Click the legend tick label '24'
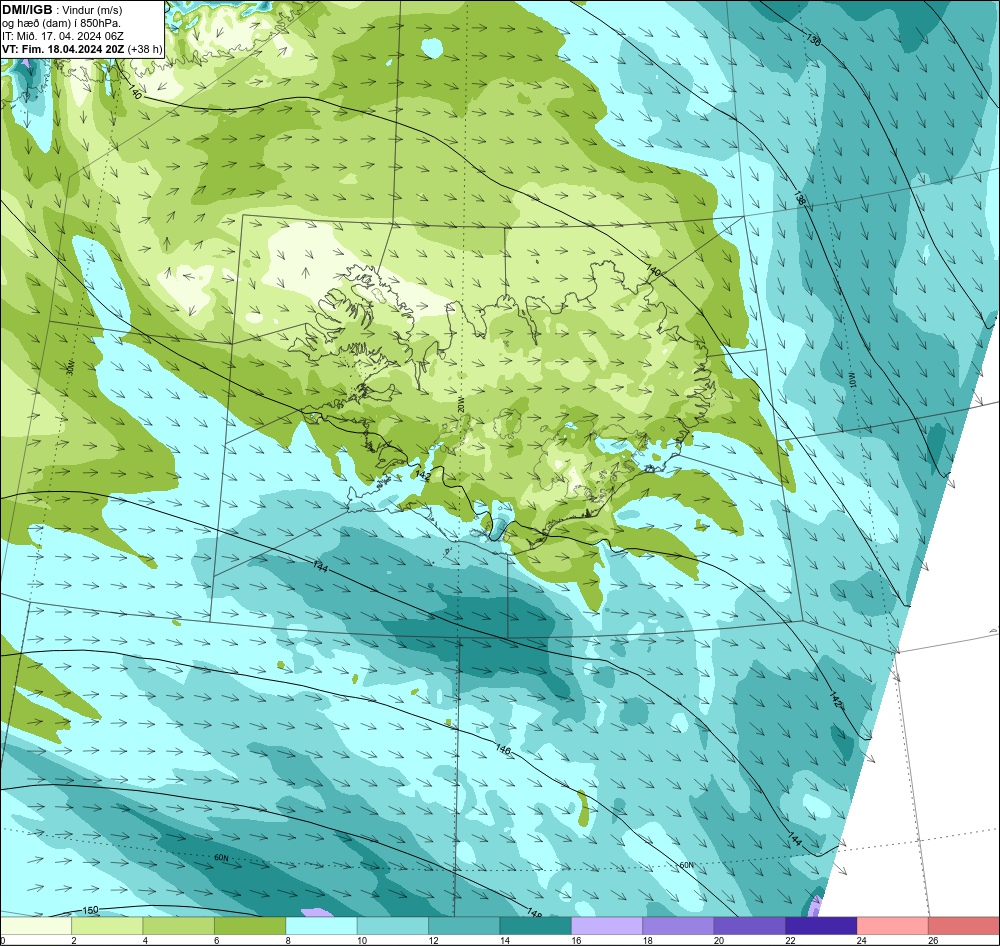This screenshot has height=946, width=1000. tap(862, 940)
